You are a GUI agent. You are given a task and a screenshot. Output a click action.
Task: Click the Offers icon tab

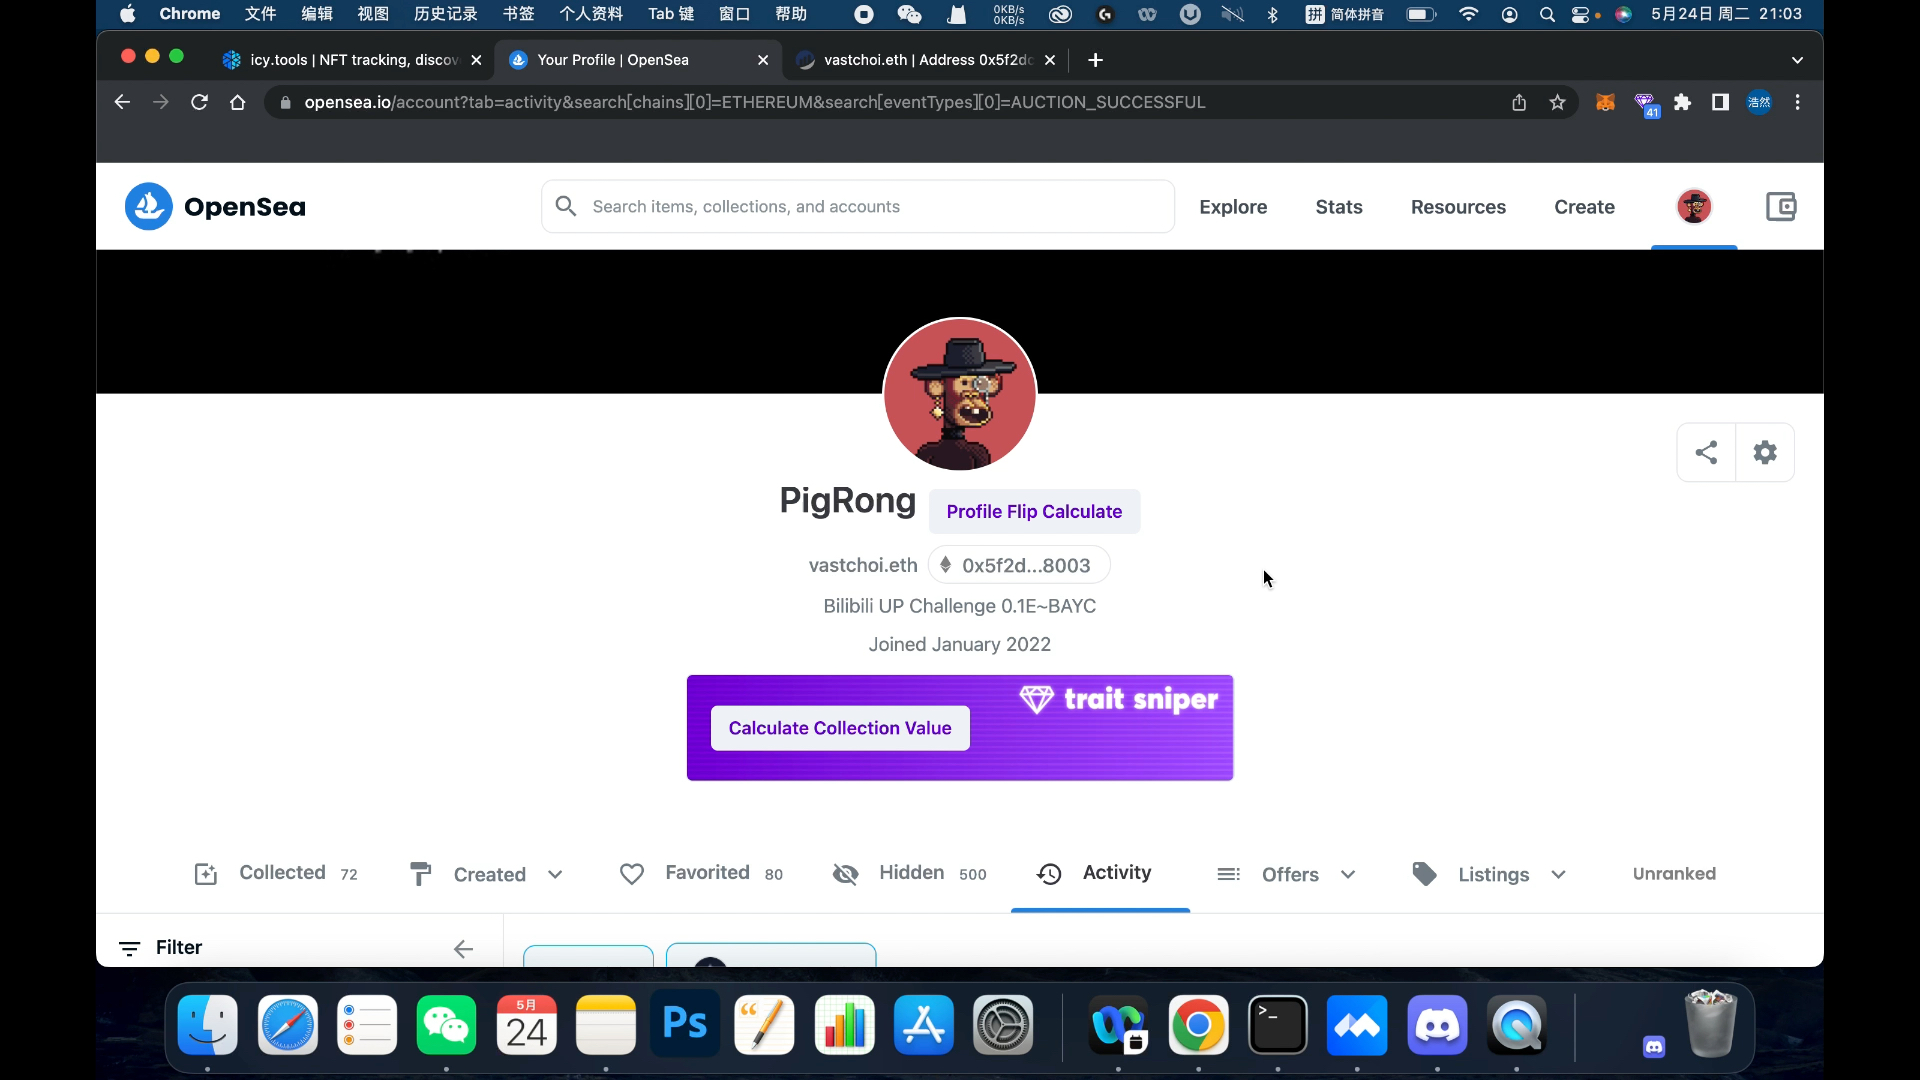click(x=1228, y=873)
